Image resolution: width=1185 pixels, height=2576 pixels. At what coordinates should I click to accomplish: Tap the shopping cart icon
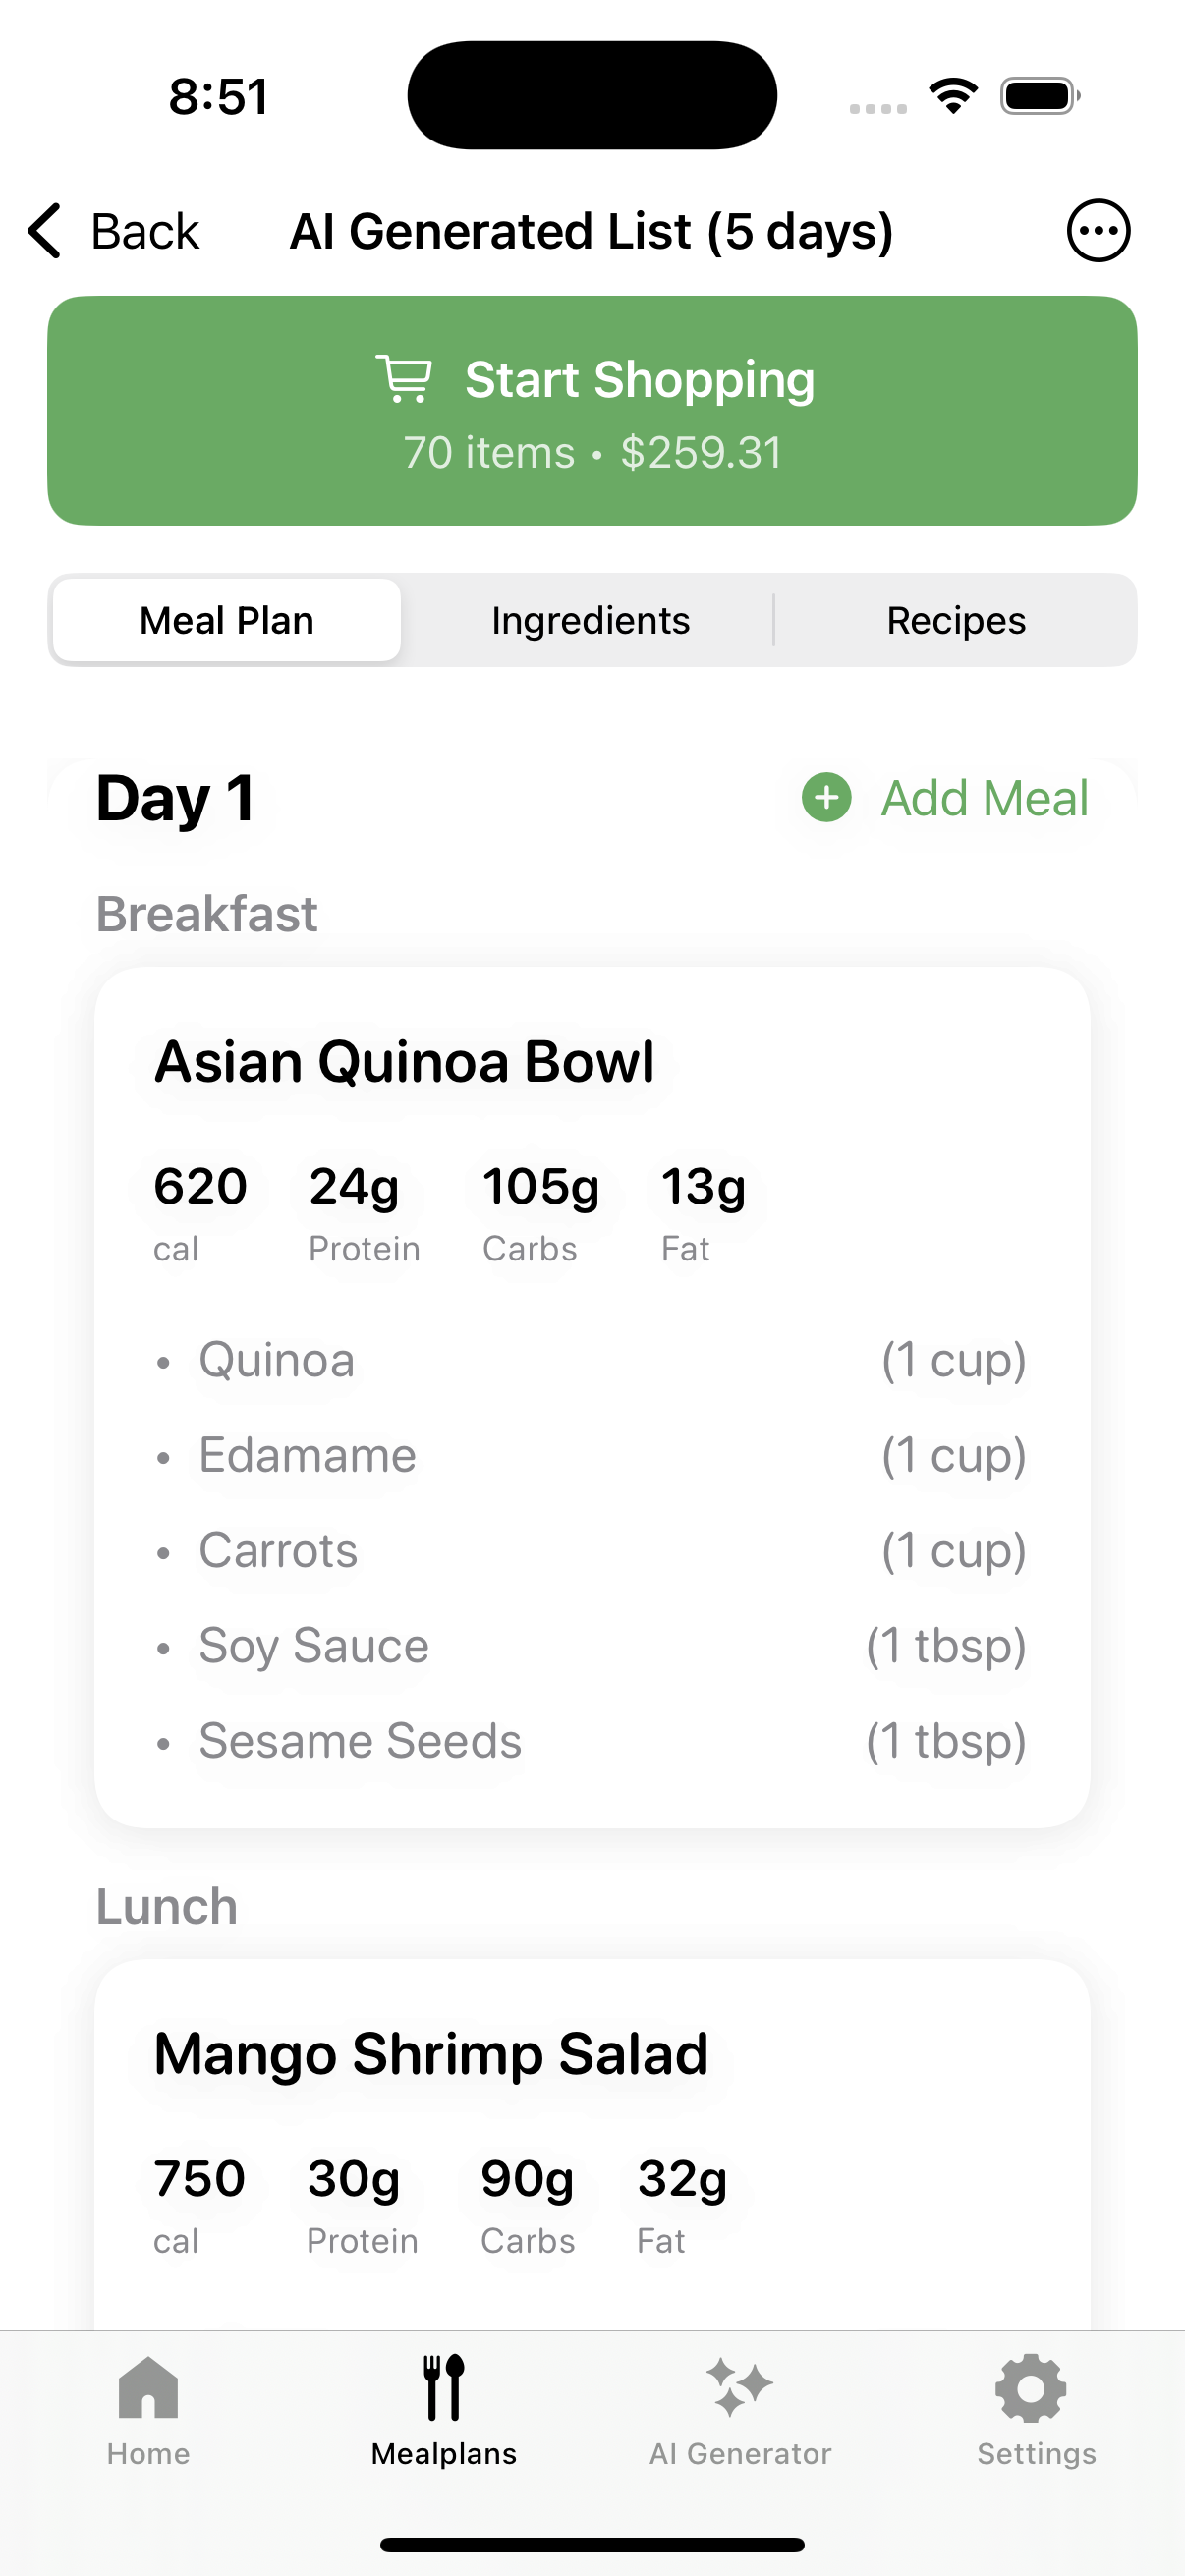(404, 379)
